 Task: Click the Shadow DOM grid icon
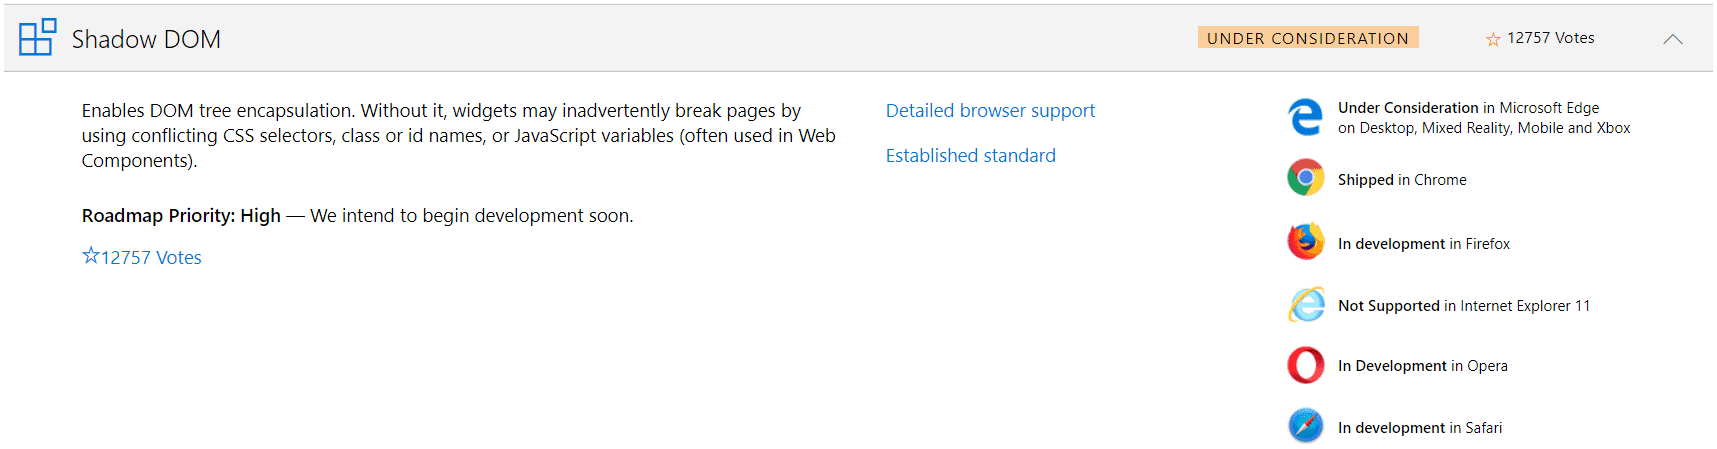tap(37, 38)
